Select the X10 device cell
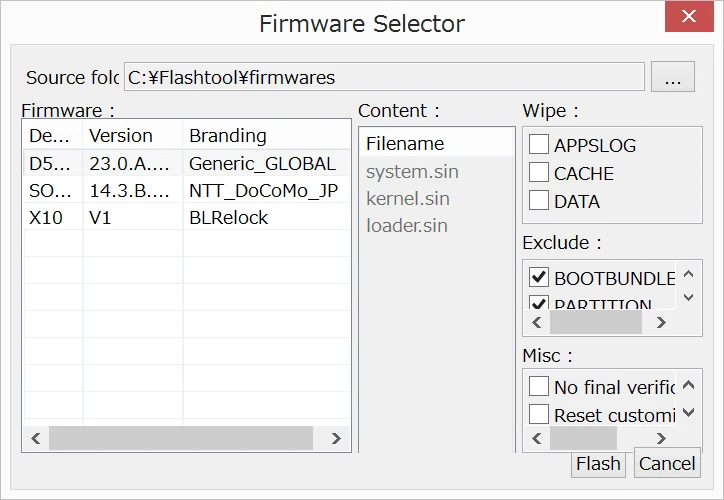The width and height of the screenshot is (724, 500). click(53, 217)
